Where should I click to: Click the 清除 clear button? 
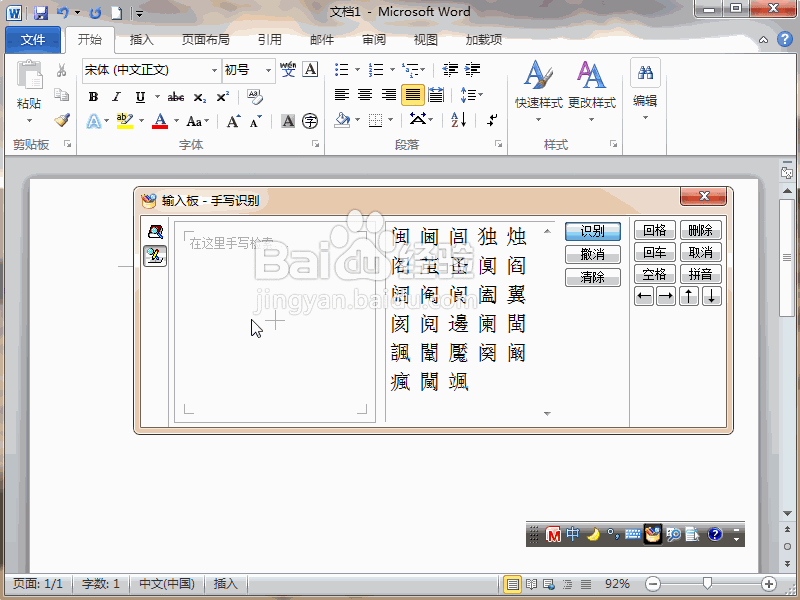point(593,278)
